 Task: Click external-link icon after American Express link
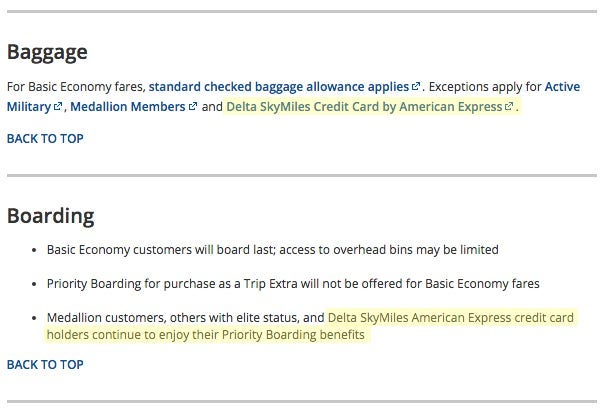[510, 108]
